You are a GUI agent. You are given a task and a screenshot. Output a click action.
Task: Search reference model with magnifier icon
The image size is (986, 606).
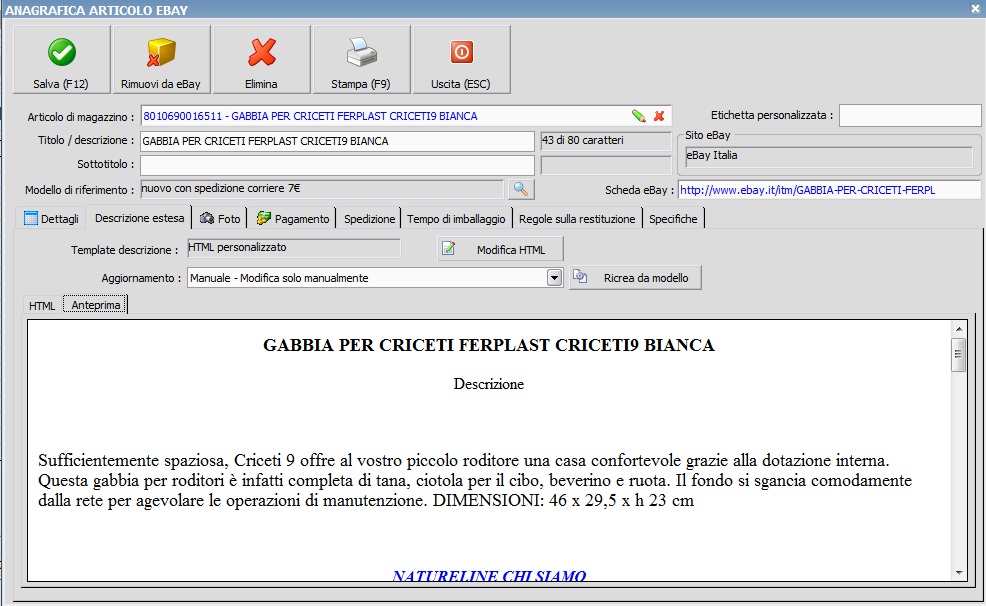(521, 189)
